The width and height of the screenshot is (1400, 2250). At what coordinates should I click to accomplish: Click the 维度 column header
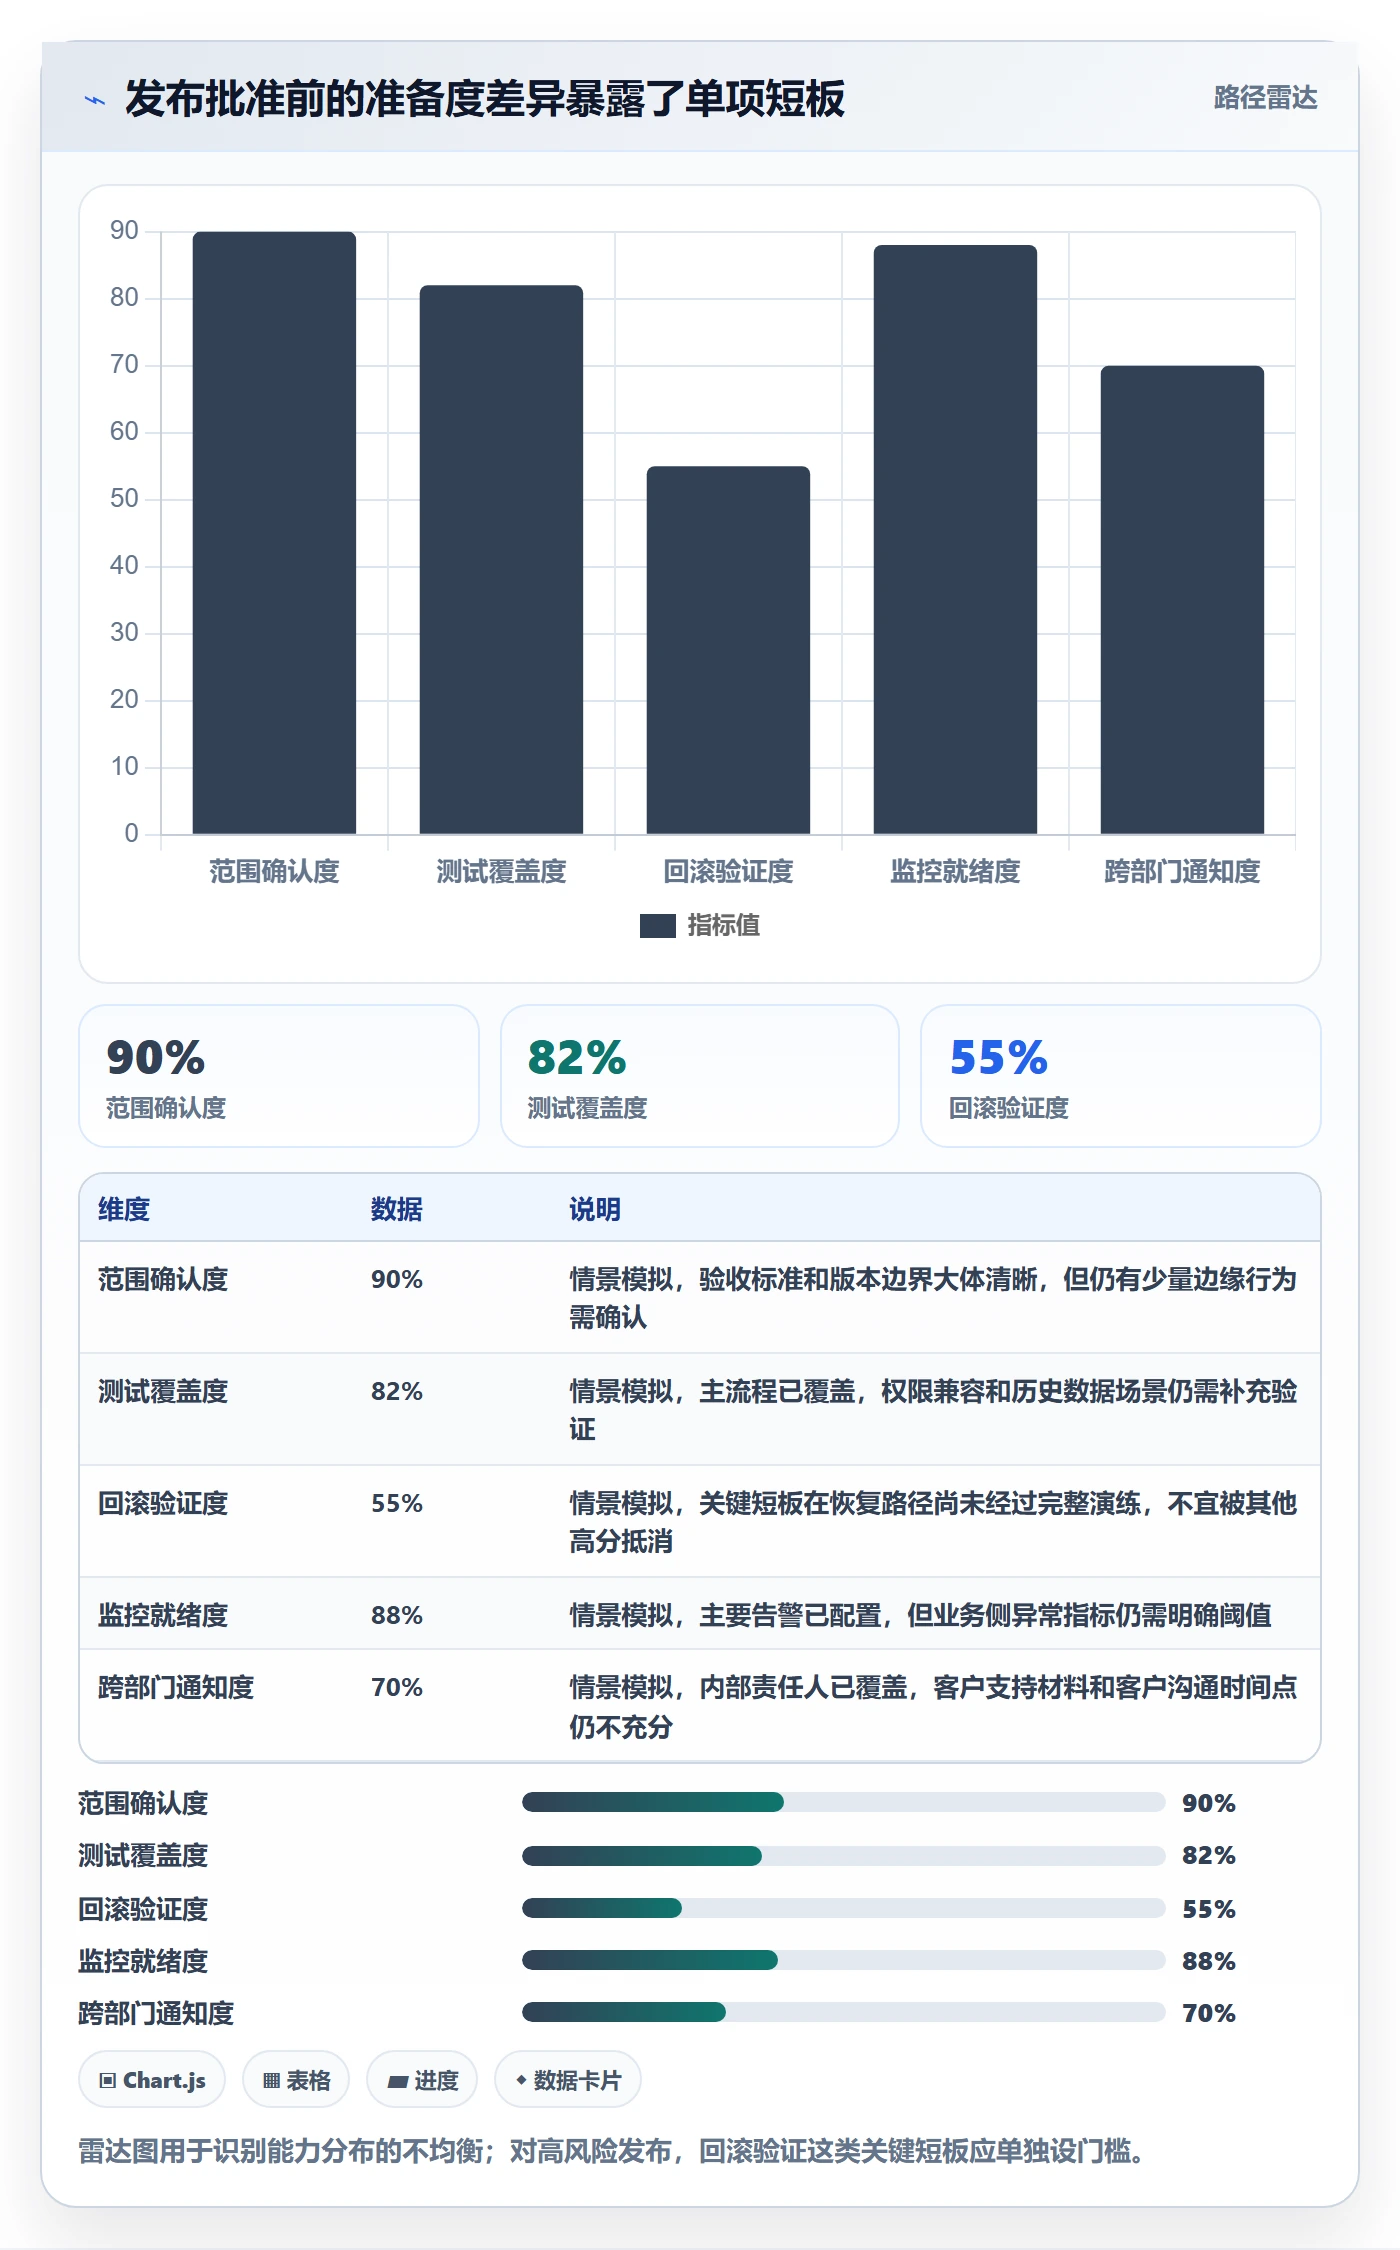124,1209
